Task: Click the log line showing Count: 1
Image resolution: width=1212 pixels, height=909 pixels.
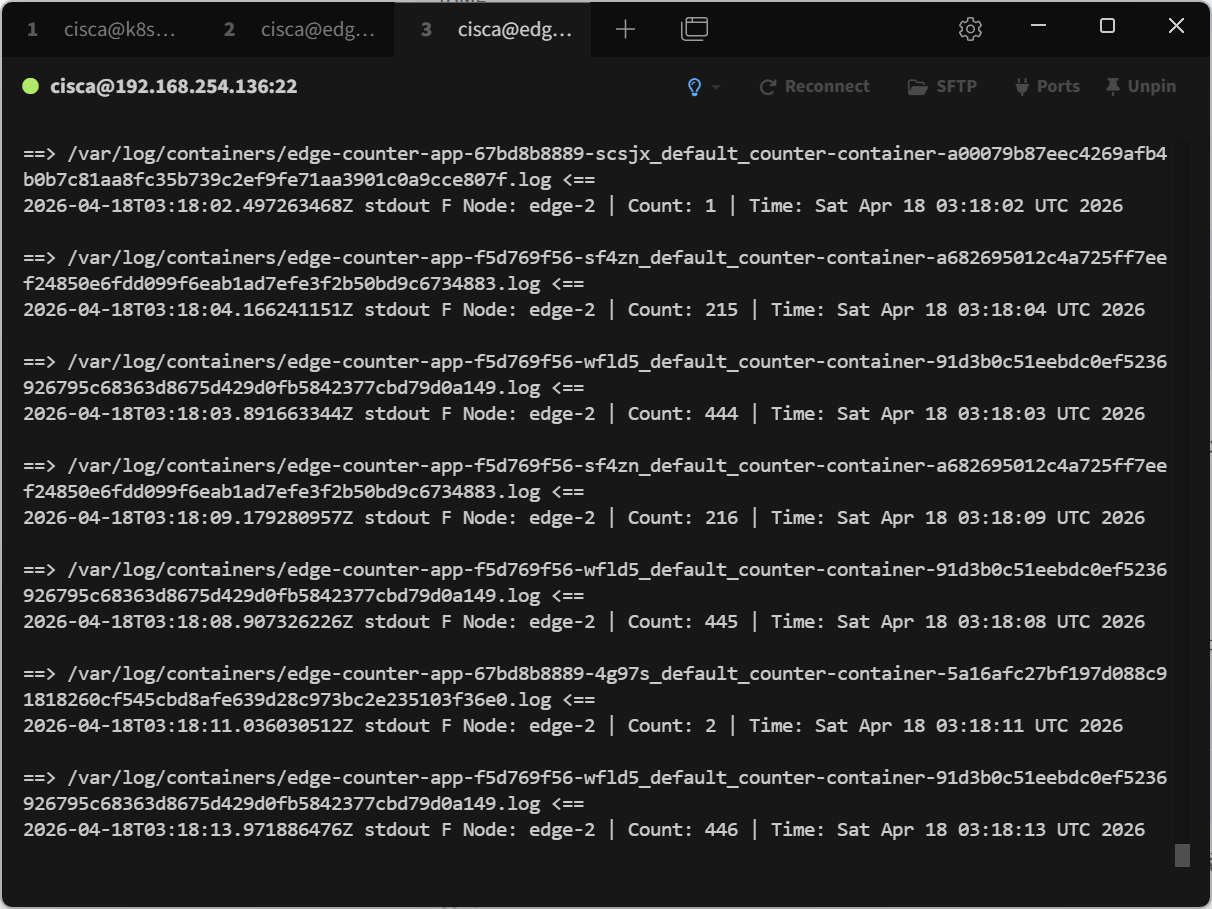Action: (572, 206)
